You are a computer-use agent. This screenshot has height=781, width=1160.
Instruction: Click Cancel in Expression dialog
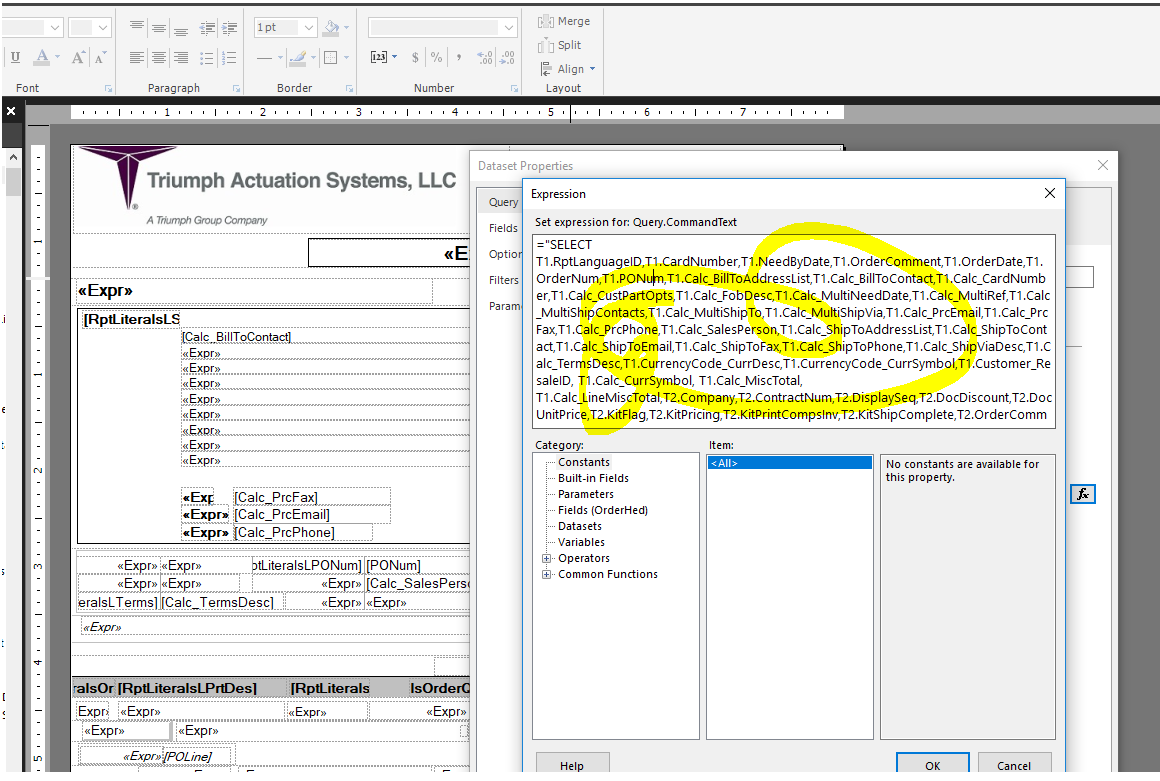(1014, 765)
